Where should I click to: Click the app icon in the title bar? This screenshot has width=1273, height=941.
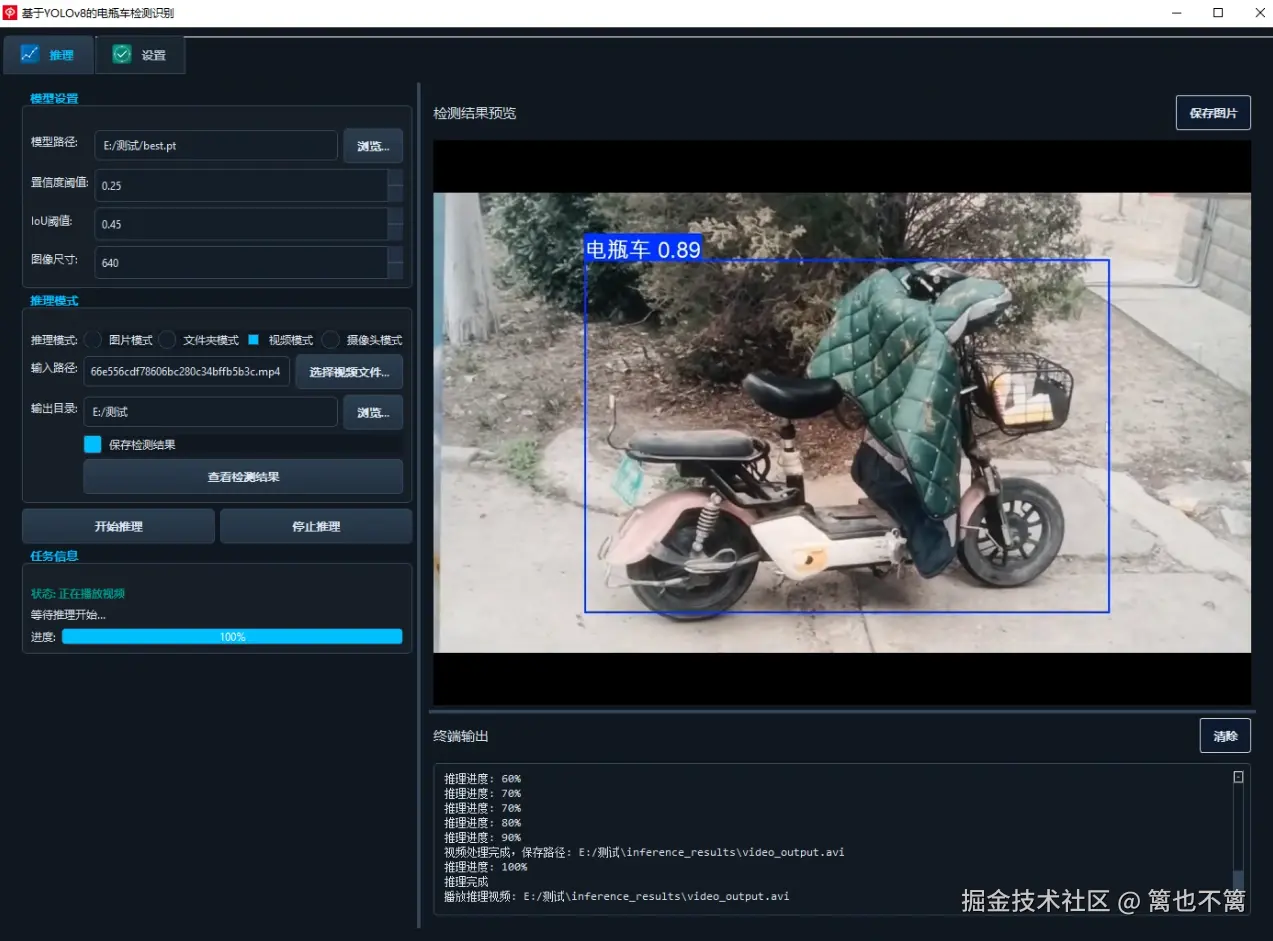click(x=10, y=13)
